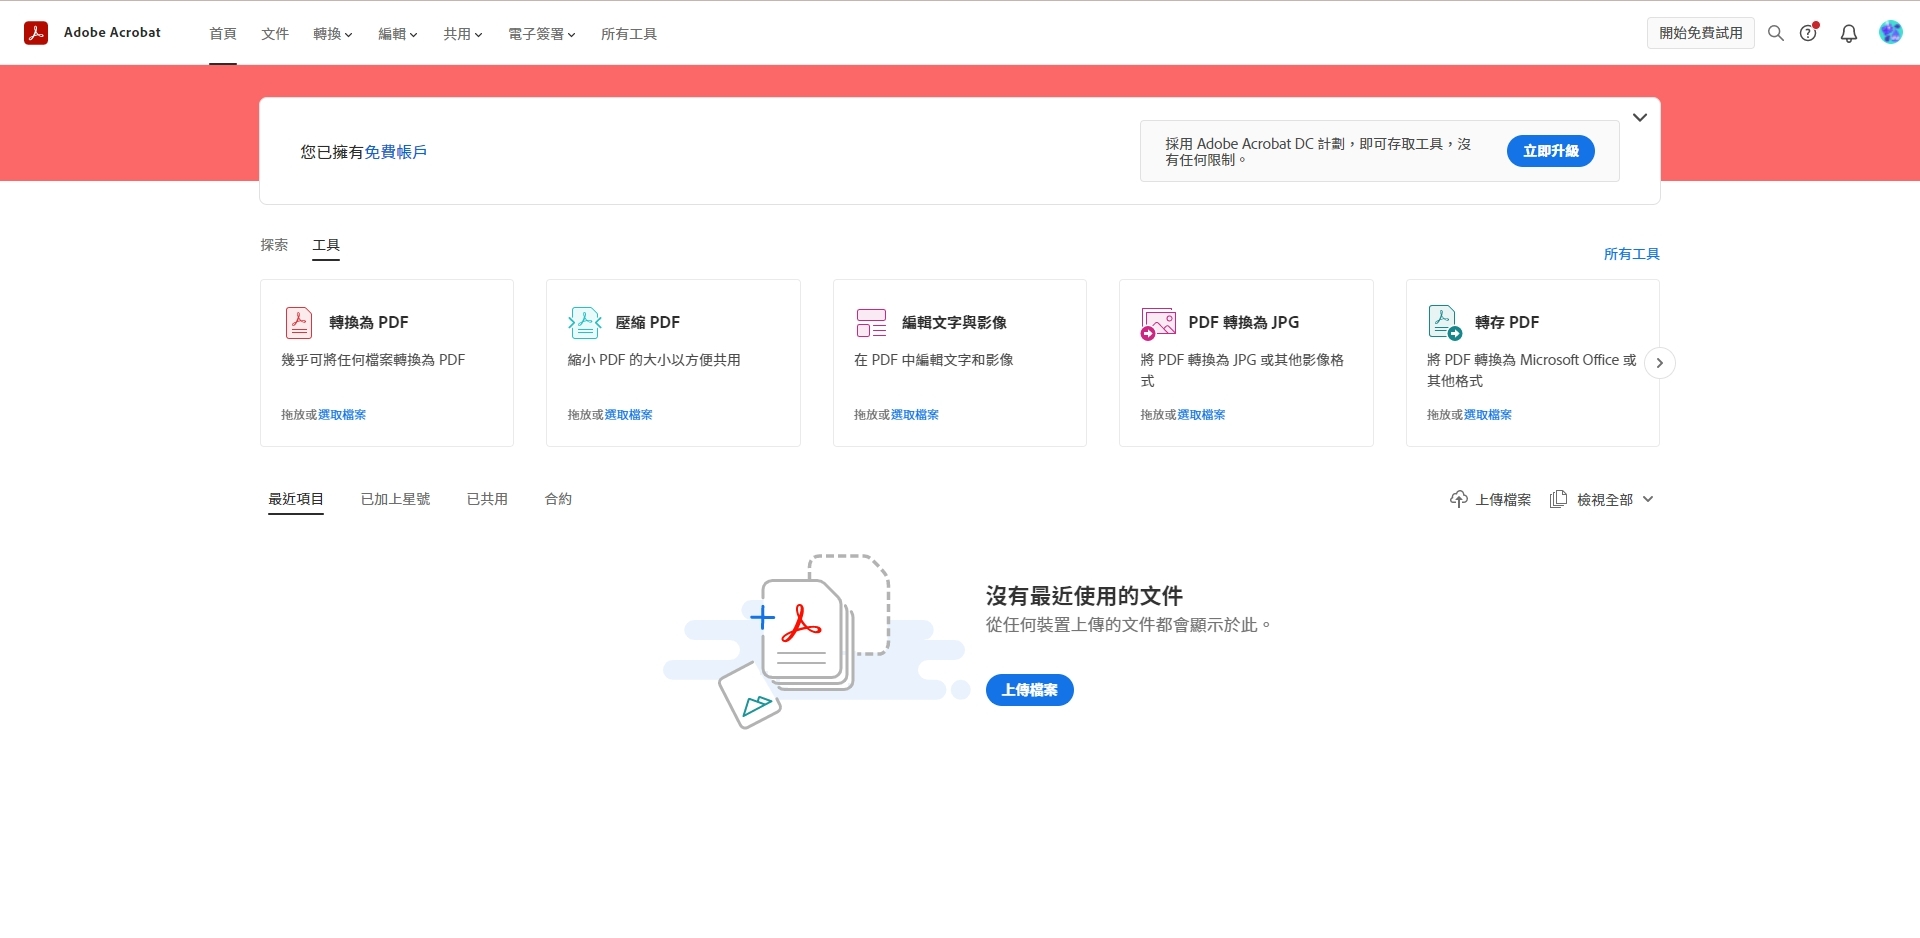Click the PDF 轉換為 JPG tool icon
1920x938 pixels.
[1158, 324]
